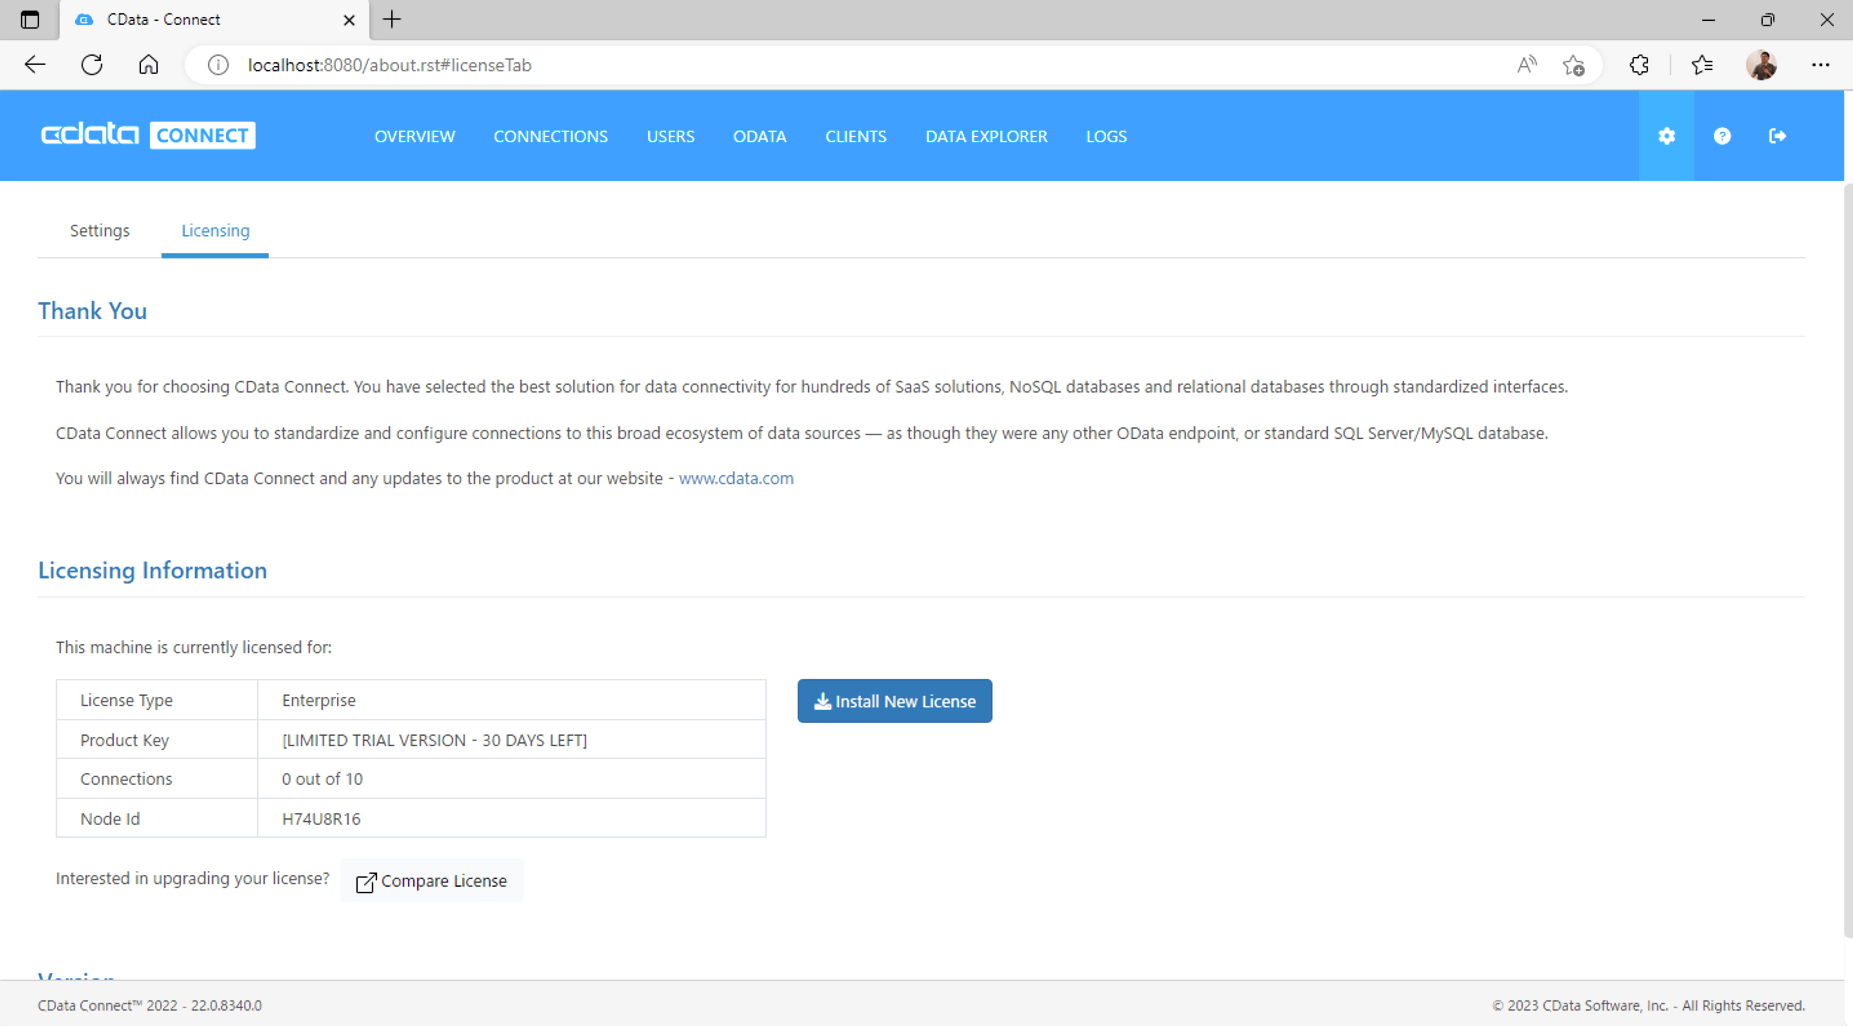Close the CData - Connect tab

[x=349, y=20]
